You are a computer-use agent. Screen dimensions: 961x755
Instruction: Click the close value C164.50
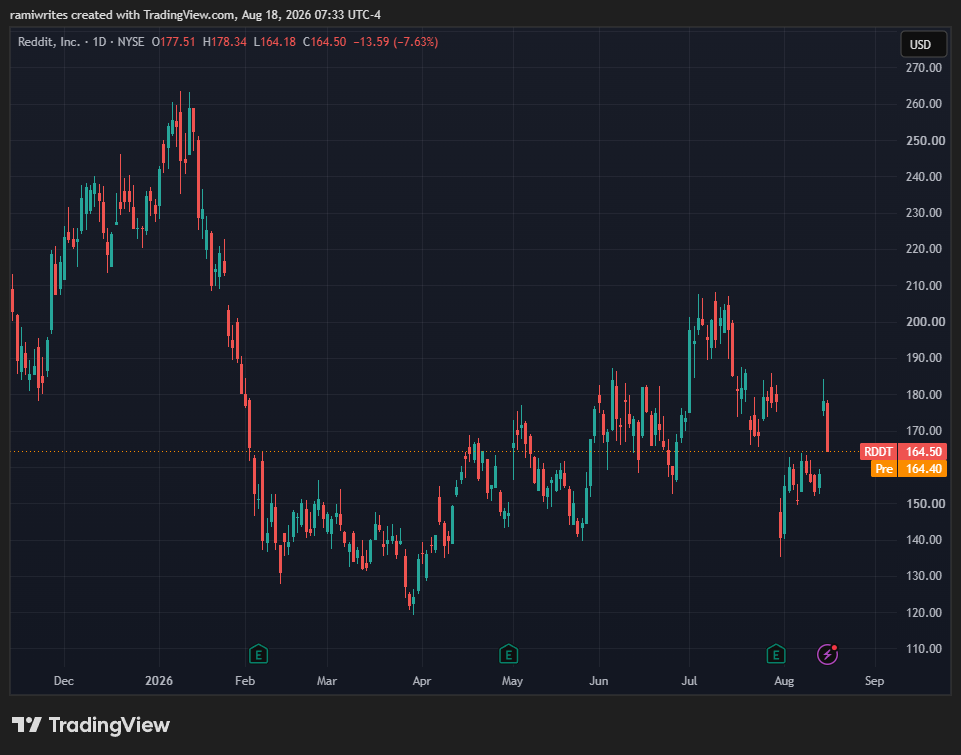[325, 42]
